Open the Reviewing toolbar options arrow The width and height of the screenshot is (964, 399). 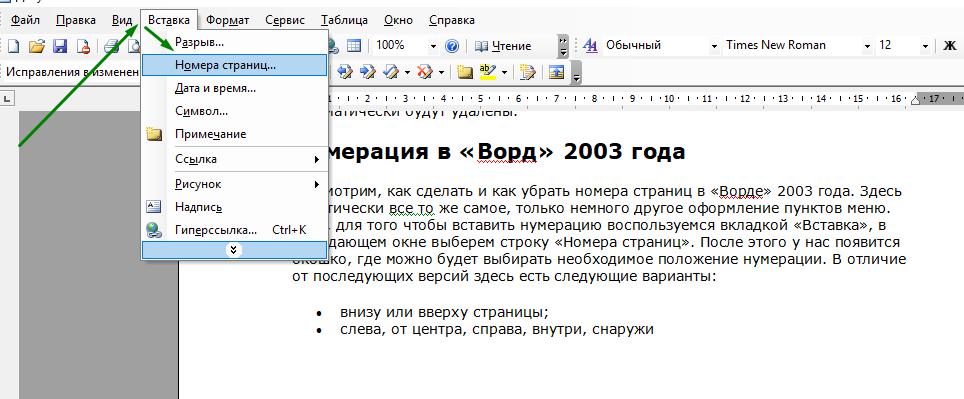(x=576, y=73)
